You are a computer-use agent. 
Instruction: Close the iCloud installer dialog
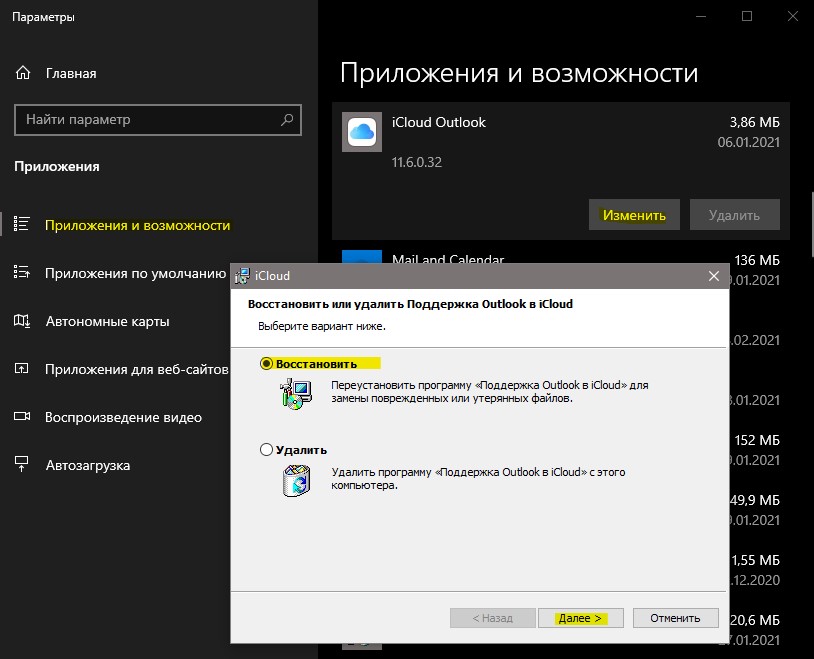714,276
